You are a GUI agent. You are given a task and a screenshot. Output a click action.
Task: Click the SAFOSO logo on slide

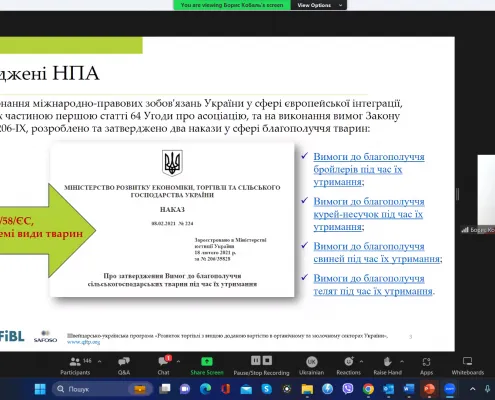click(x=45, y=336)
